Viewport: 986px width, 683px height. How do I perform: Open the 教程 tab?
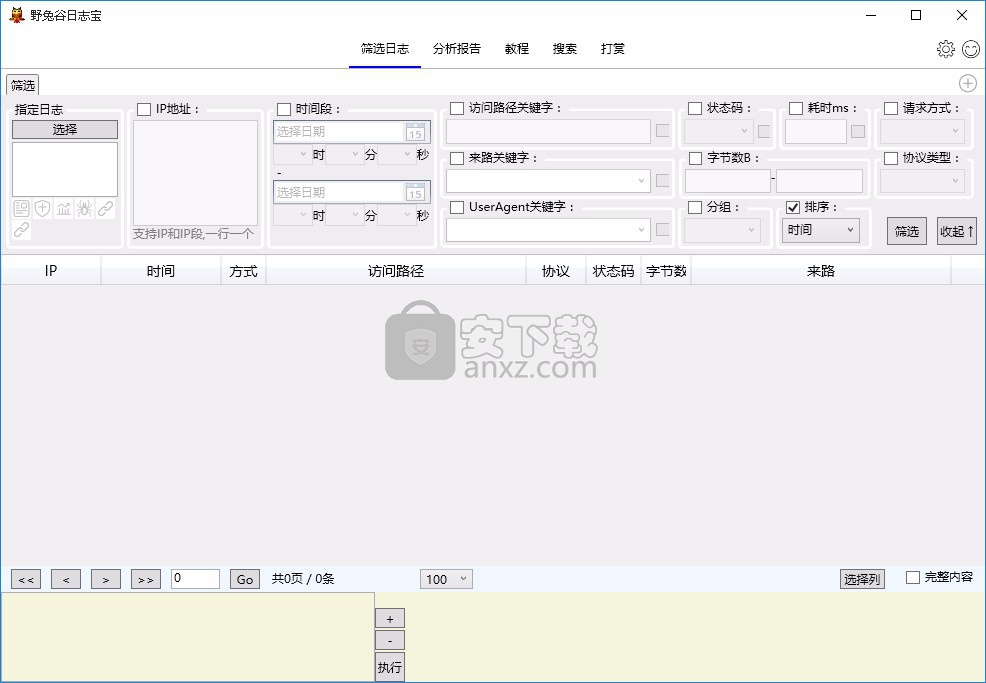click(517, 48)
